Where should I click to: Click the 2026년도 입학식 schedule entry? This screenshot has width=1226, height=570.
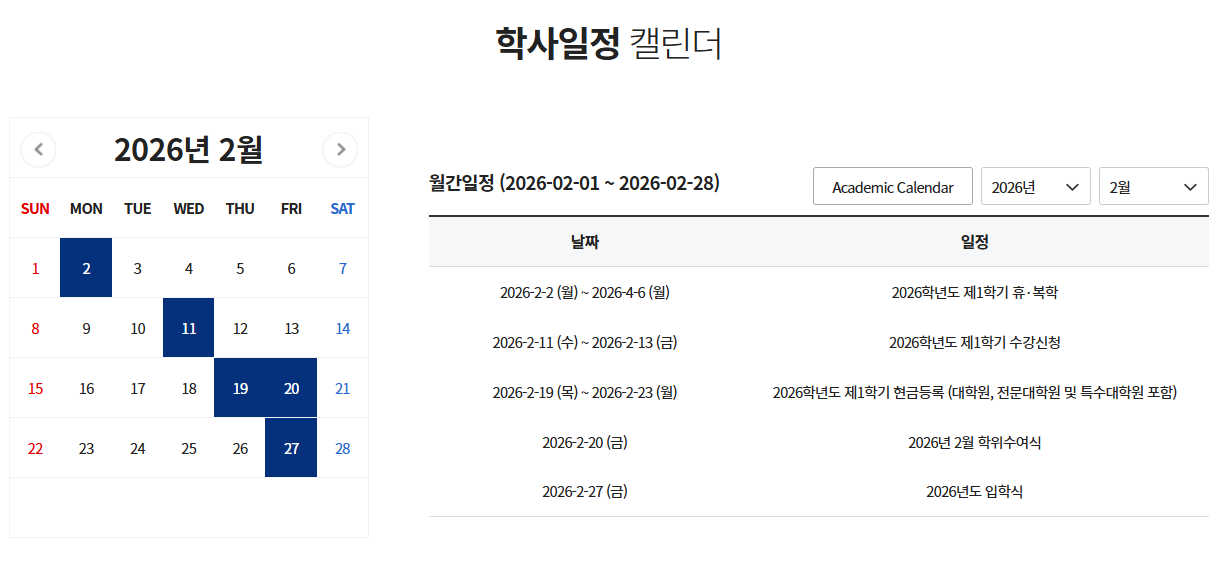tap(974, 492)
